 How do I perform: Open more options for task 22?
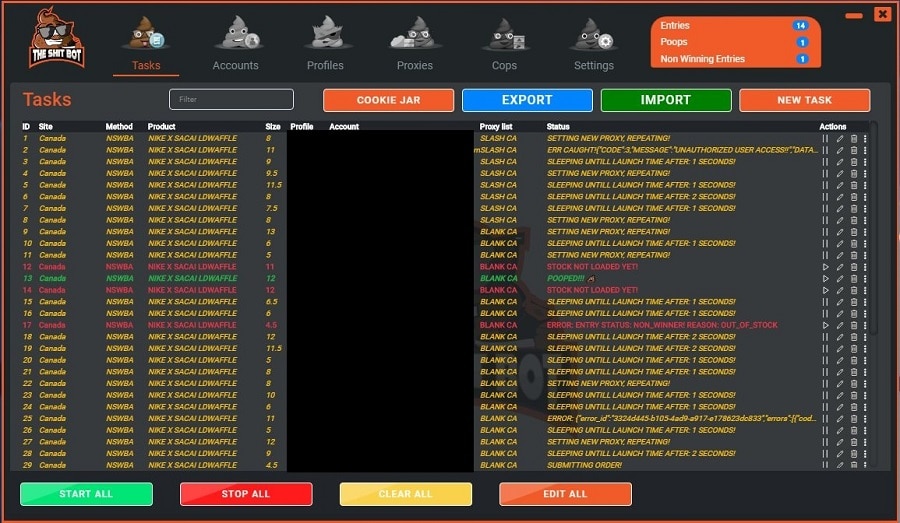(x=865, y=383)
